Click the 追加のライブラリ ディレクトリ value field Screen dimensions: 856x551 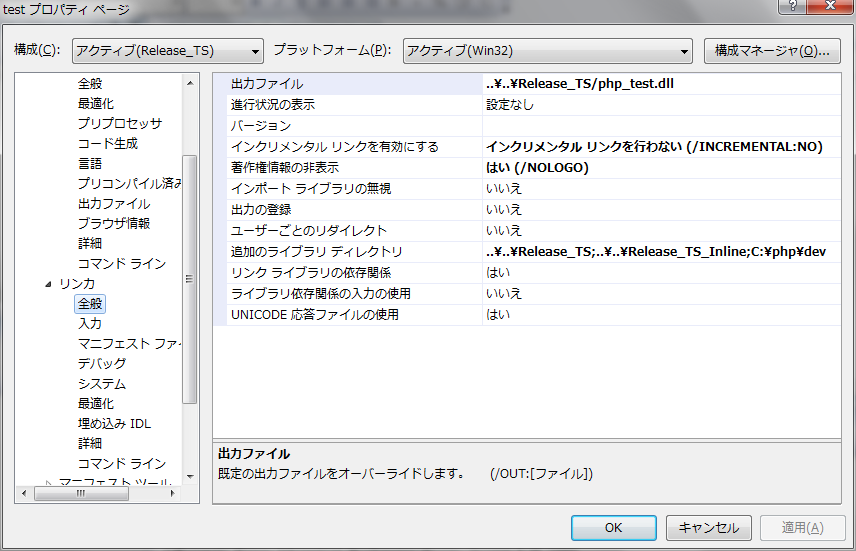[660, 252]
